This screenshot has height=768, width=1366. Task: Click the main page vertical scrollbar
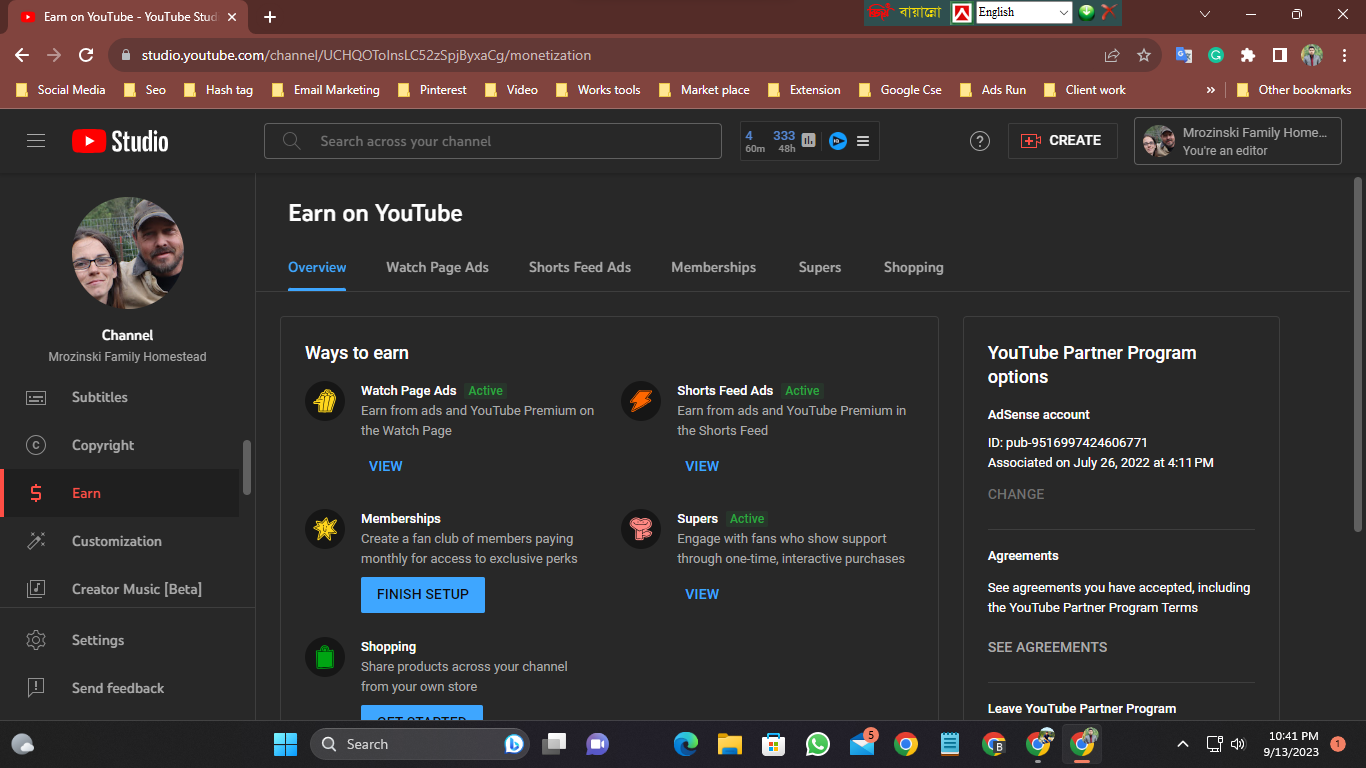[x=1357, y=355]
